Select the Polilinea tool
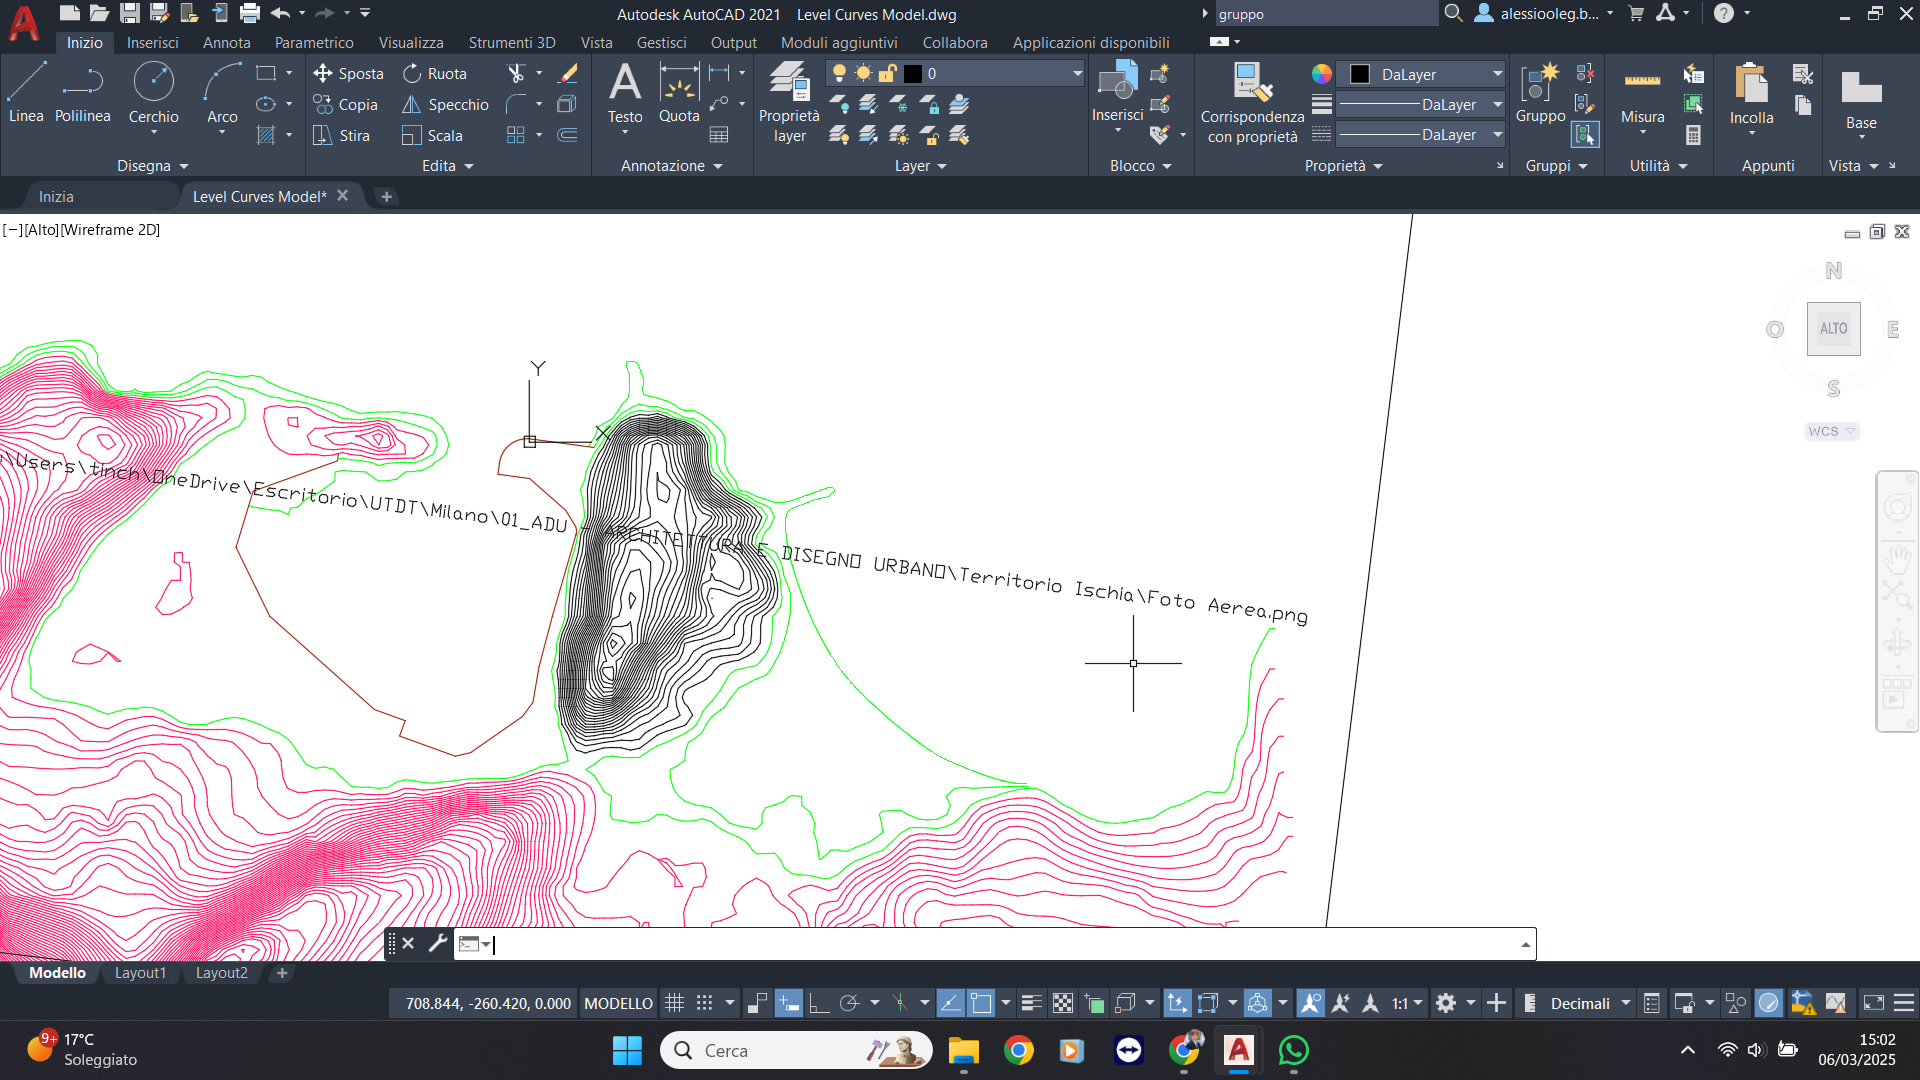 (82, 93)
